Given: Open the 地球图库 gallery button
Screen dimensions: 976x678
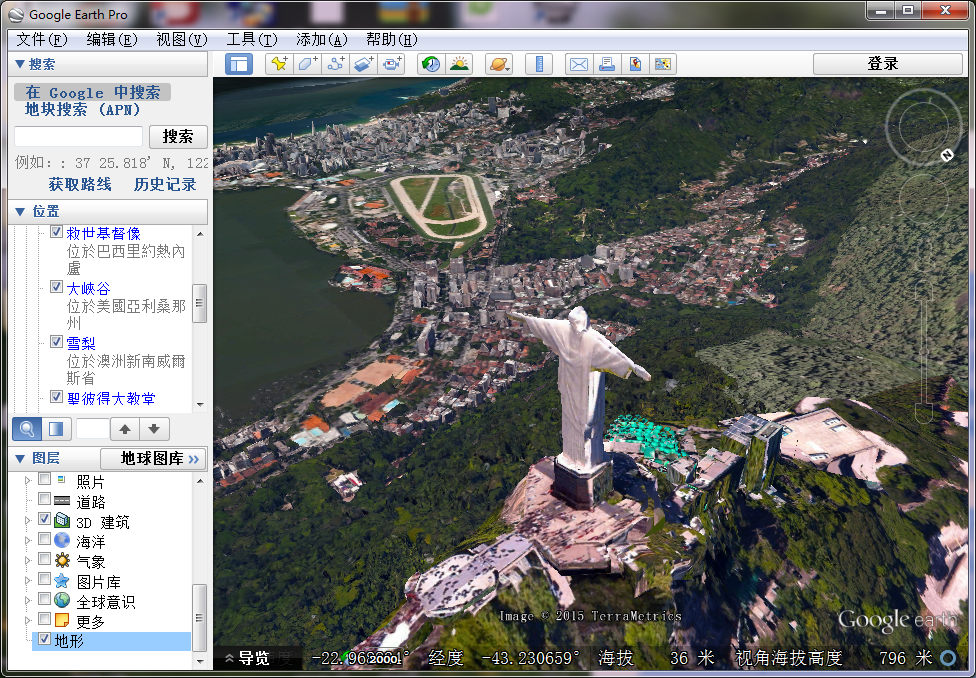Looking at the screenshot, I should (153, 459).
